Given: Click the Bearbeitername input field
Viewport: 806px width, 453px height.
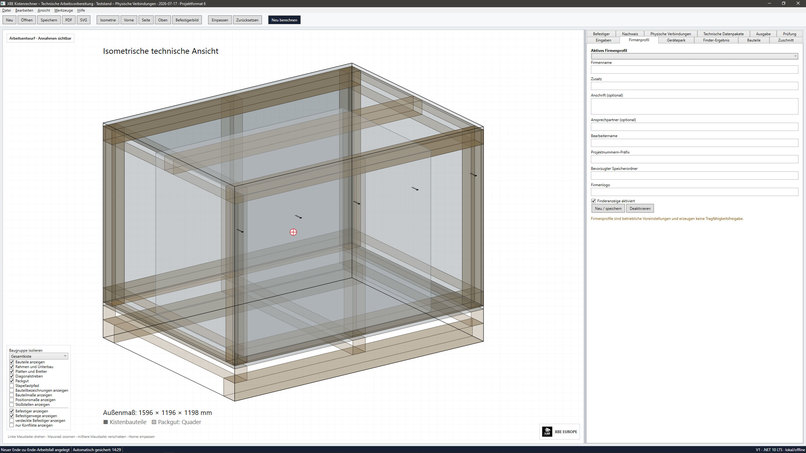Looking at the screenshot, I should coord(694,143).
